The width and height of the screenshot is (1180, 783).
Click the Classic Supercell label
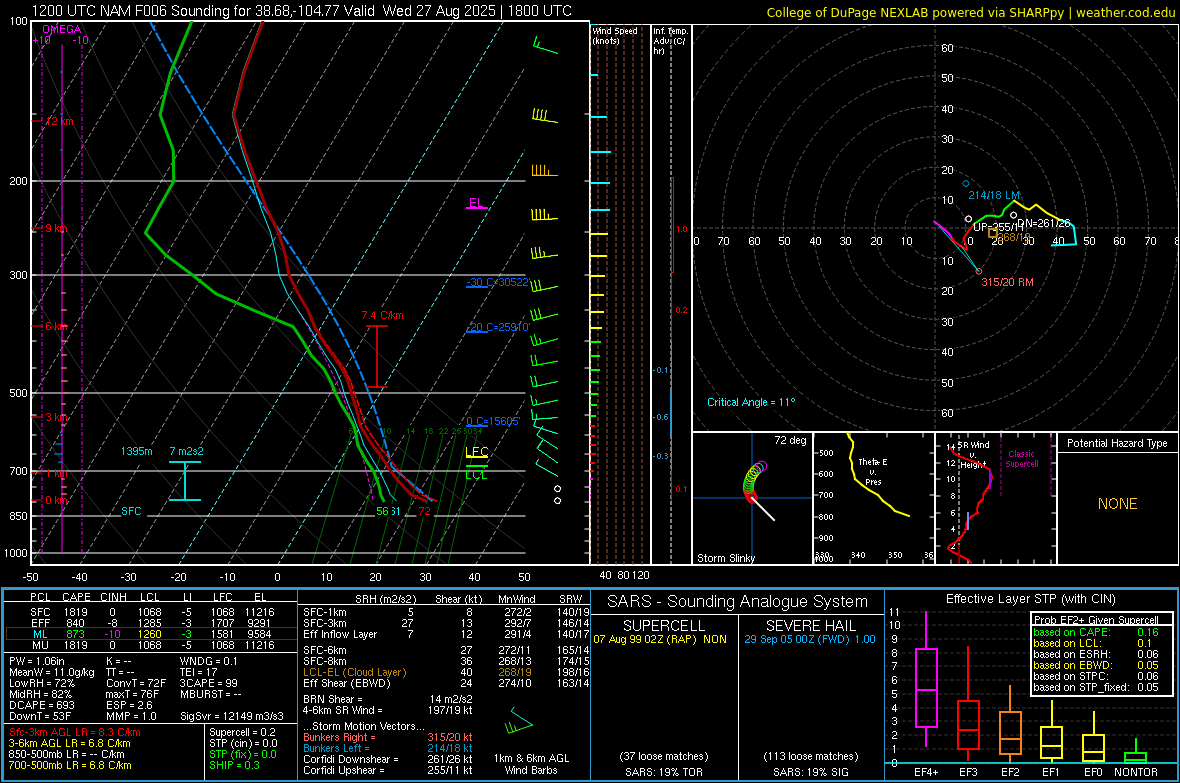pyautogui.click(x=1021, y=459)
